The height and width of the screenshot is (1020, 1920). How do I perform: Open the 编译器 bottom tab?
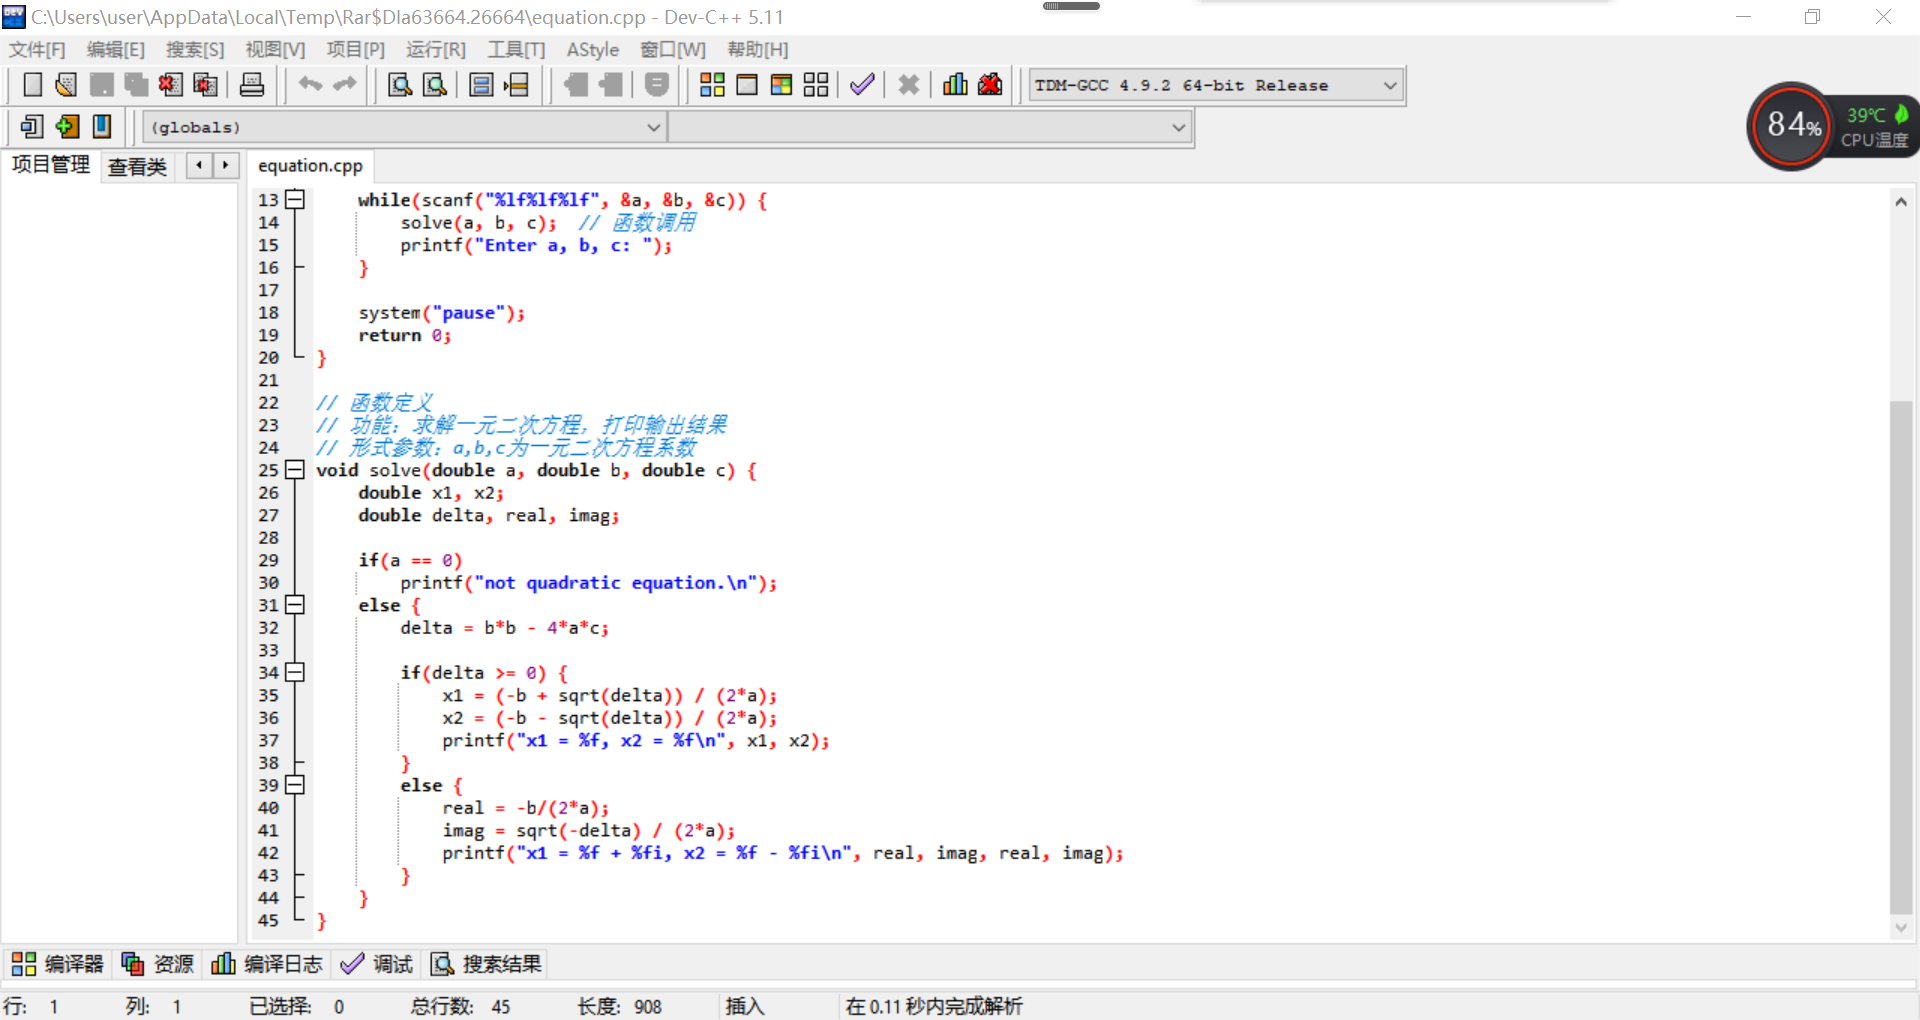click(x=58, y=964)
